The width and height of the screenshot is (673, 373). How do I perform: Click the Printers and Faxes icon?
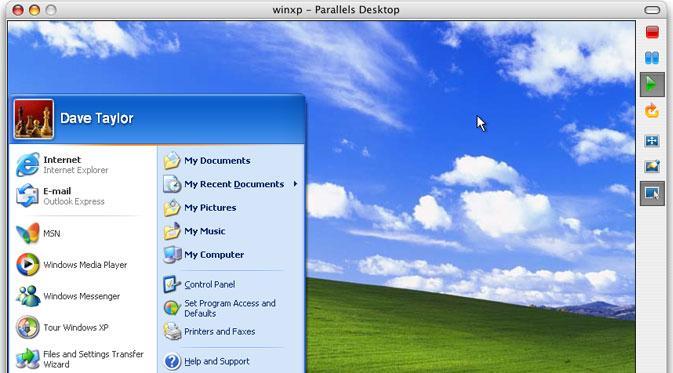pos(172,331)
